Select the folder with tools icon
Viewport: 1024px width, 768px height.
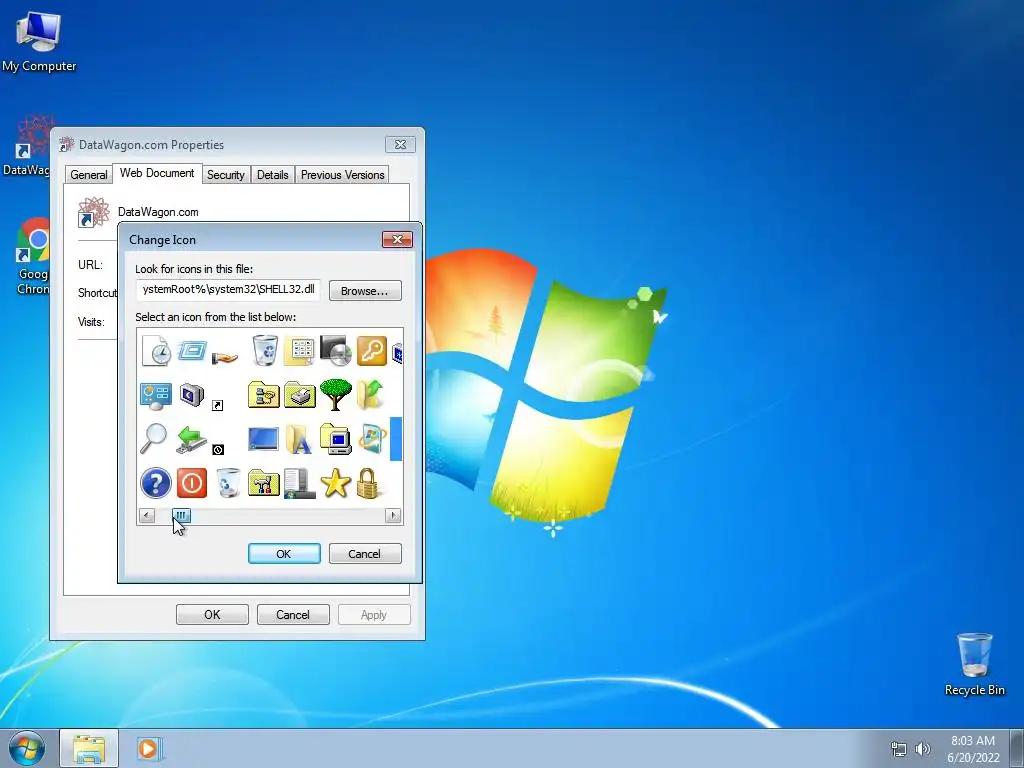(x=264, y=483)
